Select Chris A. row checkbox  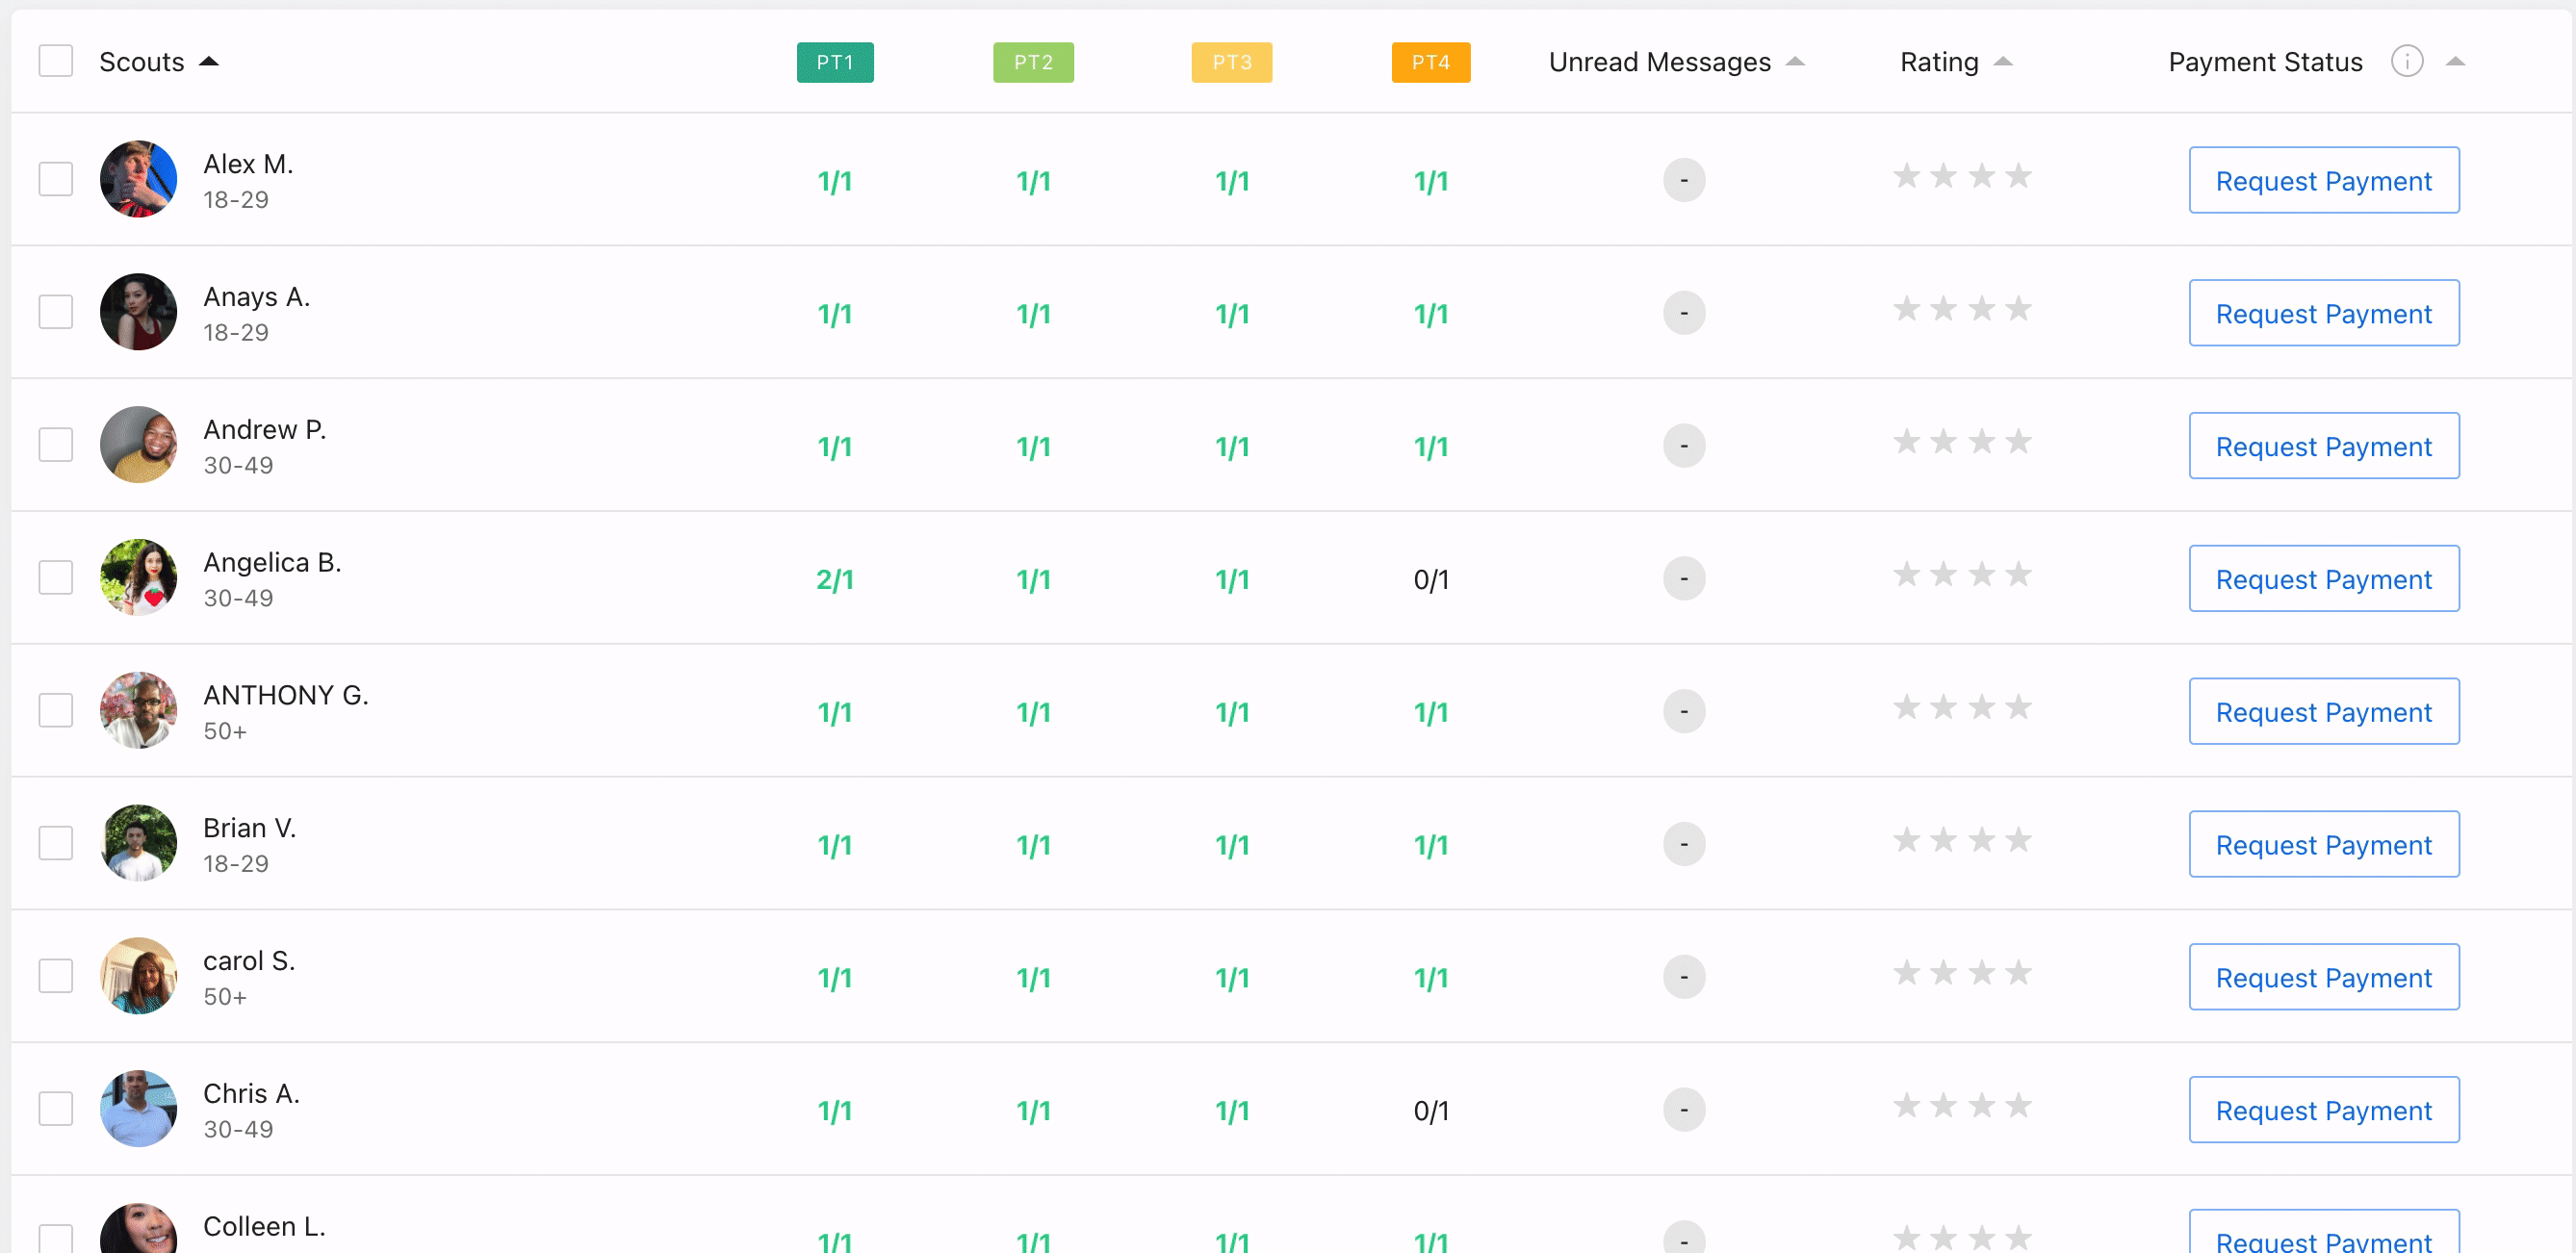tap(56, 1109)
